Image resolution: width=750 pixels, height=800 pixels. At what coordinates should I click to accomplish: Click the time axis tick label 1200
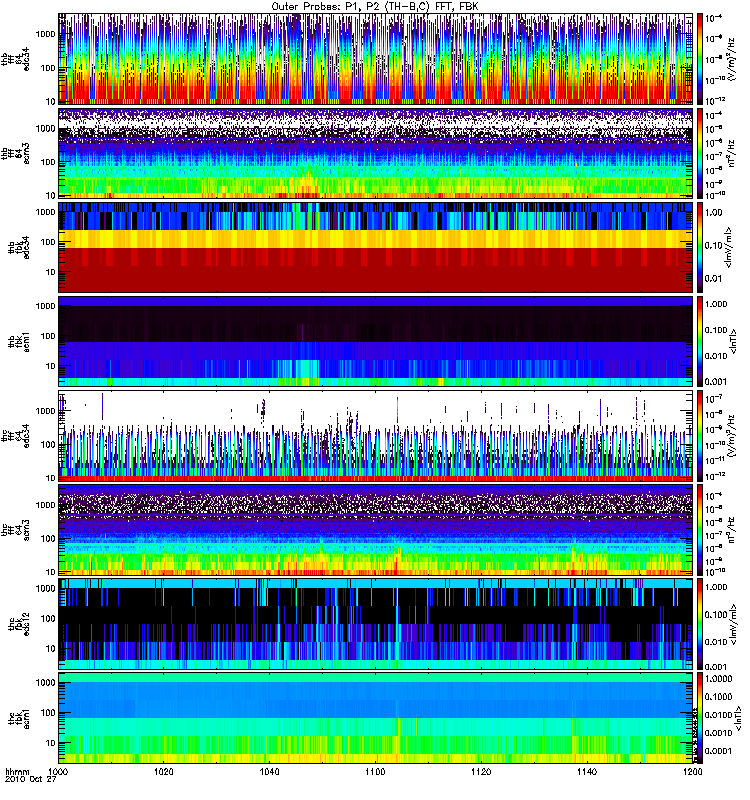[692, 771]
